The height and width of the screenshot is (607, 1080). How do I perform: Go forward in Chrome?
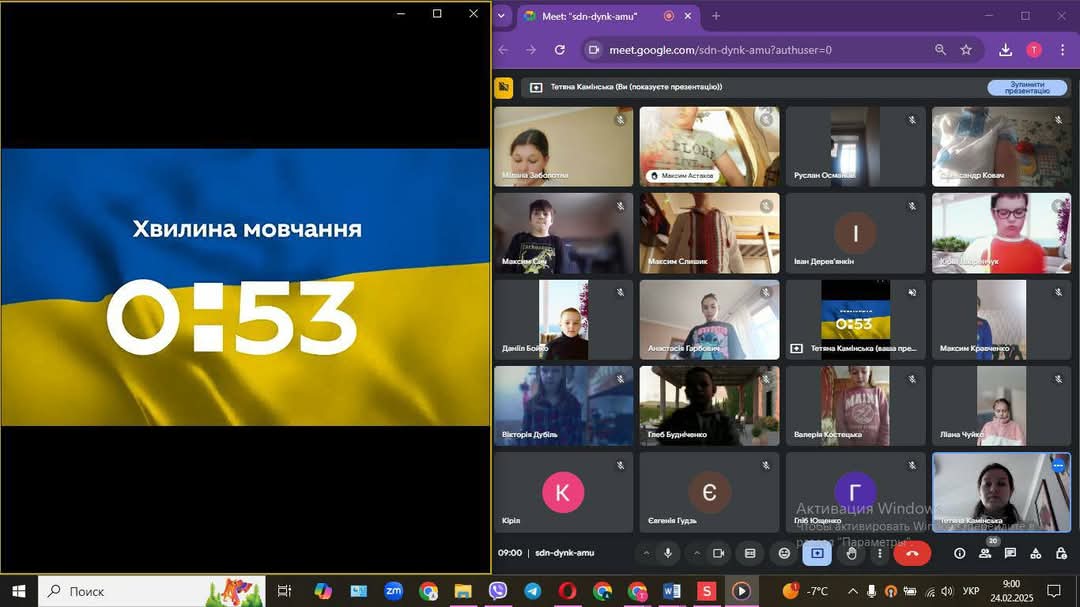(x=531, y=50)
